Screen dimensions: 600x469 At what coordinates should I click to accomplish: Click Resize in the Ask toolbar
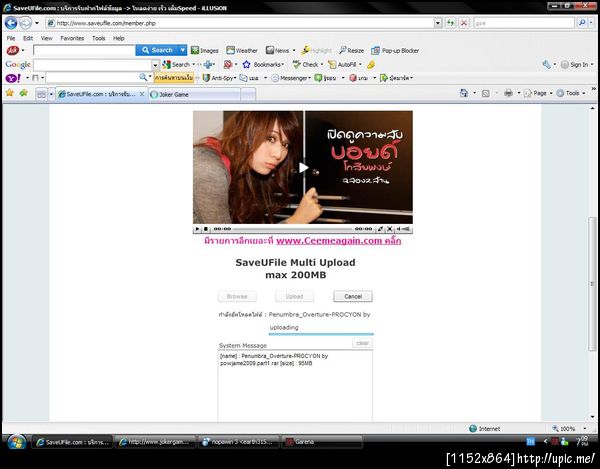[351, 50]
